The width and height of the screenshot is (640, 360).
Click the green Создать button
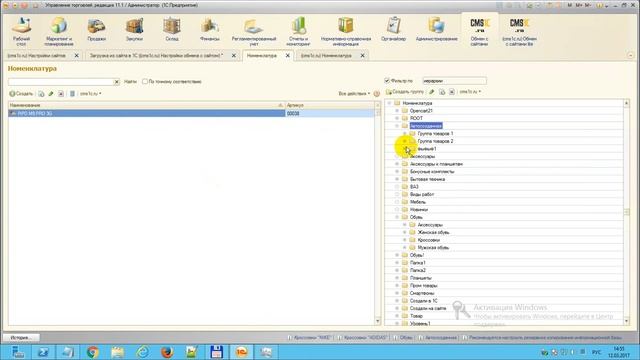[21, 93]
